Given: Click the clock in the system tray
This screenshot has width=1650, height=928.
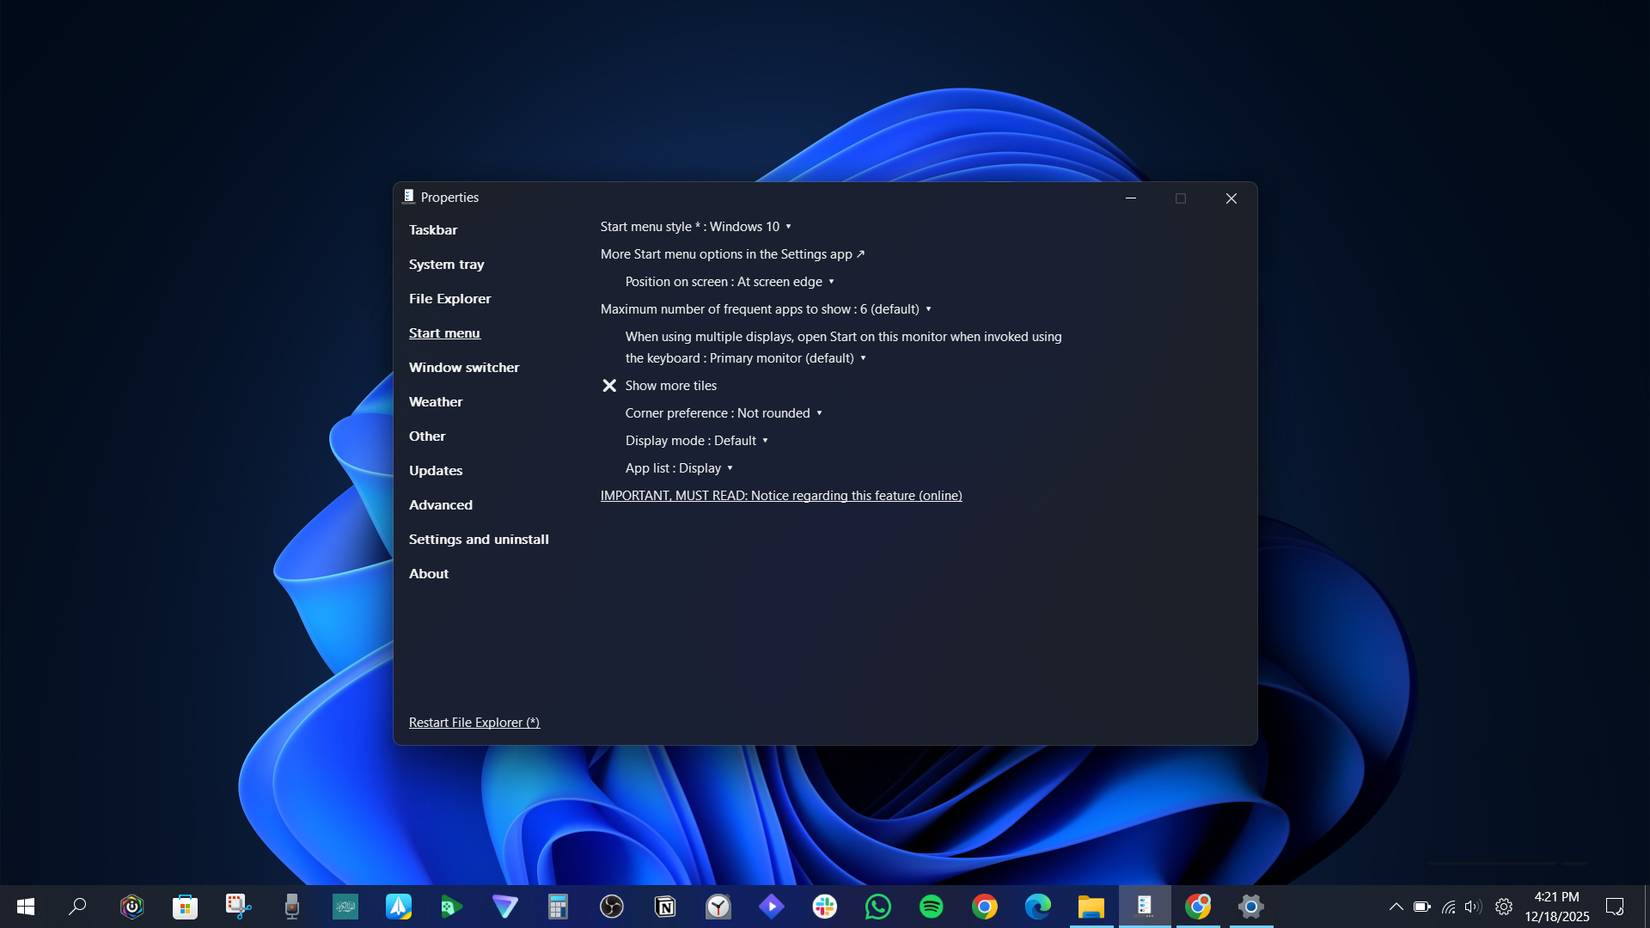Looking at the screenshot, I should click(x=1557, y=907).
